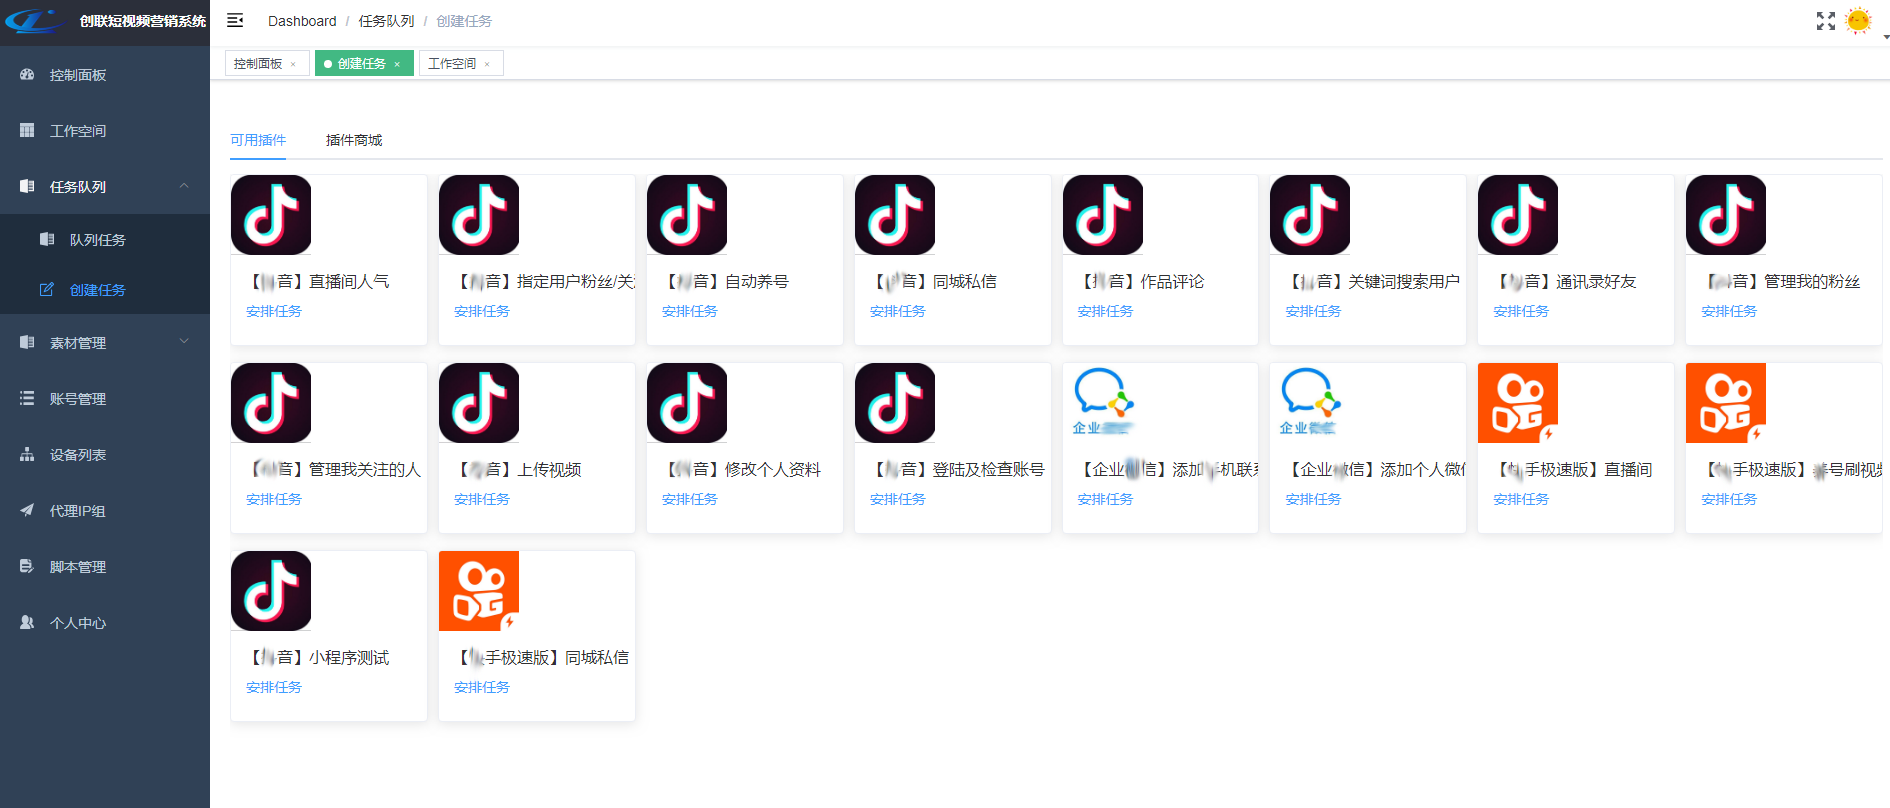Click the 脚本管理 document icon in sidebar
This screenshot has height=808, width=1890.
(x=27, y=567)
